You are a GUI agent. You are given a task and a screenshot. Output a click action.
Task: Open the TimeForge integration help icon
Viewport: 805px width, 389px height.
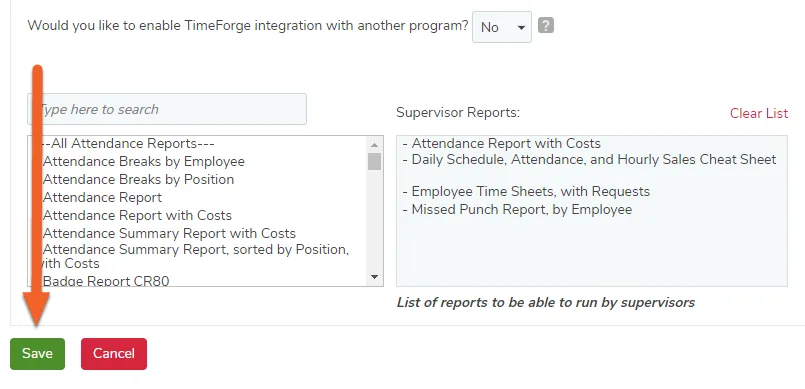tap(546, 25)
